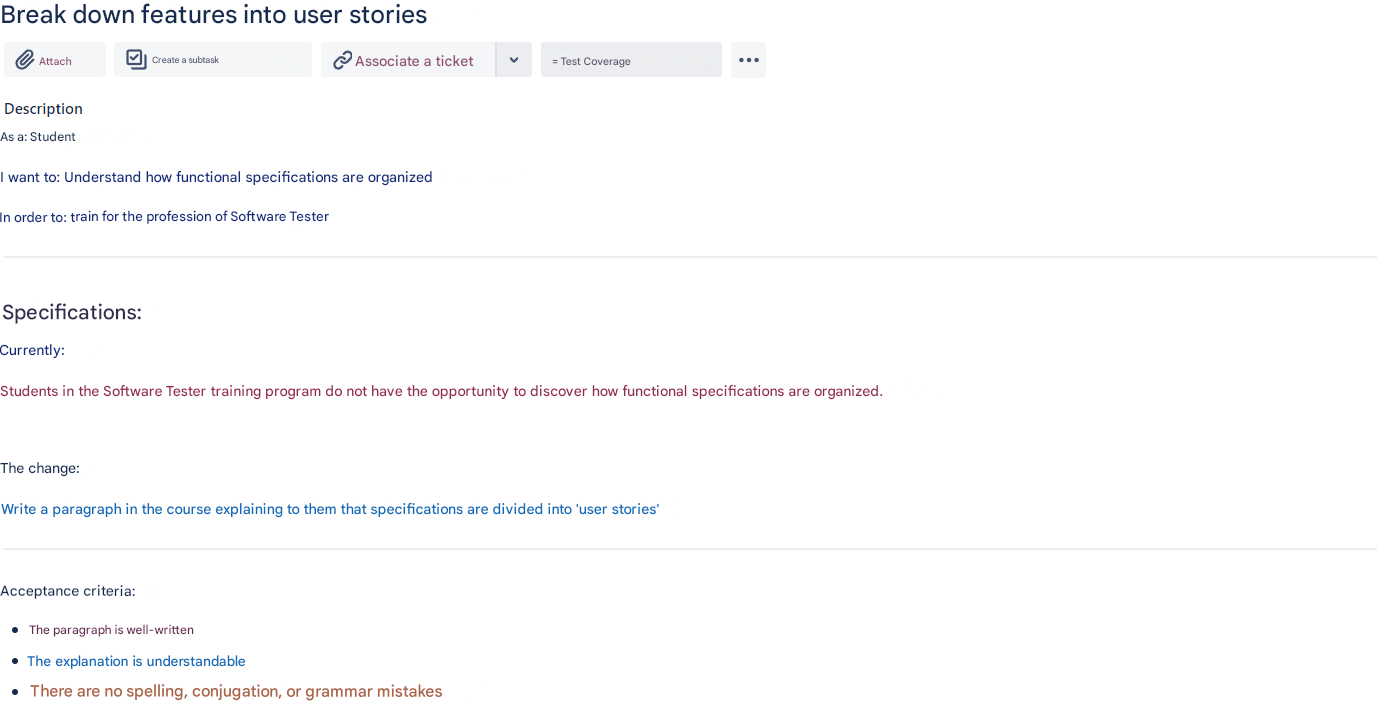Viewport: 1377px width, 714px height.
Task: Click the 'I want to: Understand' description line
Action: tap(216, 177)
